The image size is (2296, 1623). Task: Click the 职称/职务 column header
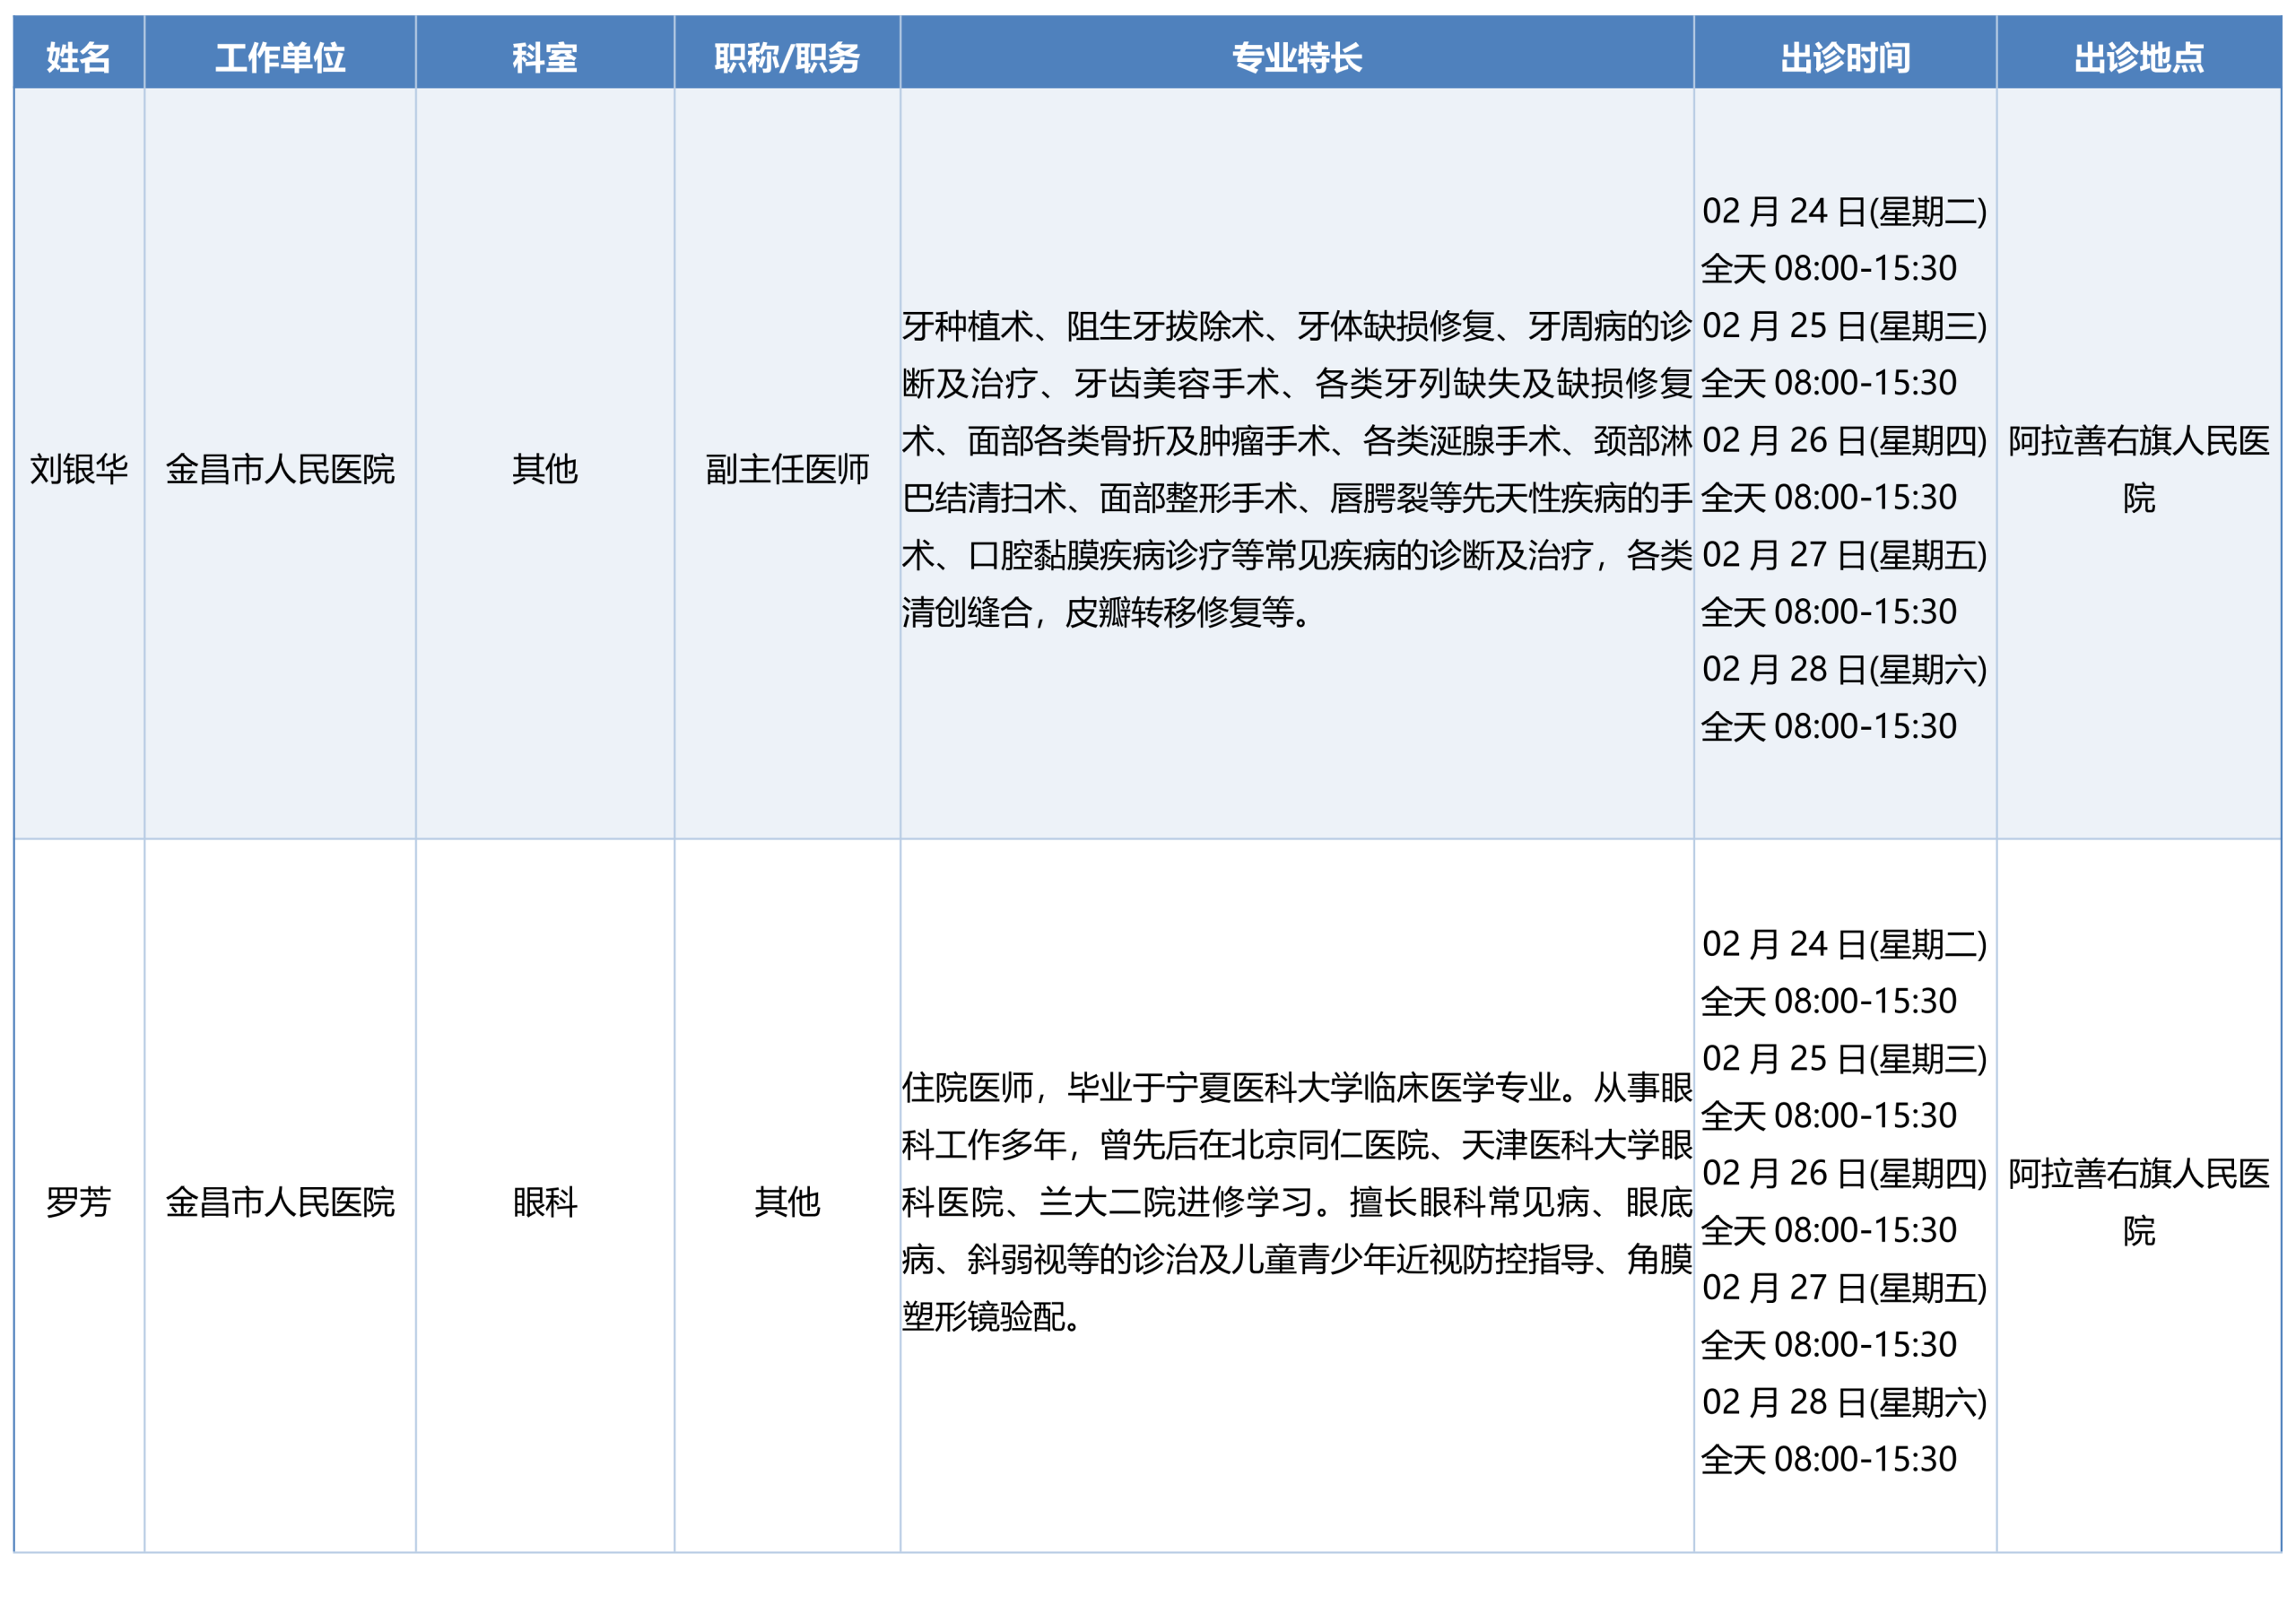point(787,57)
